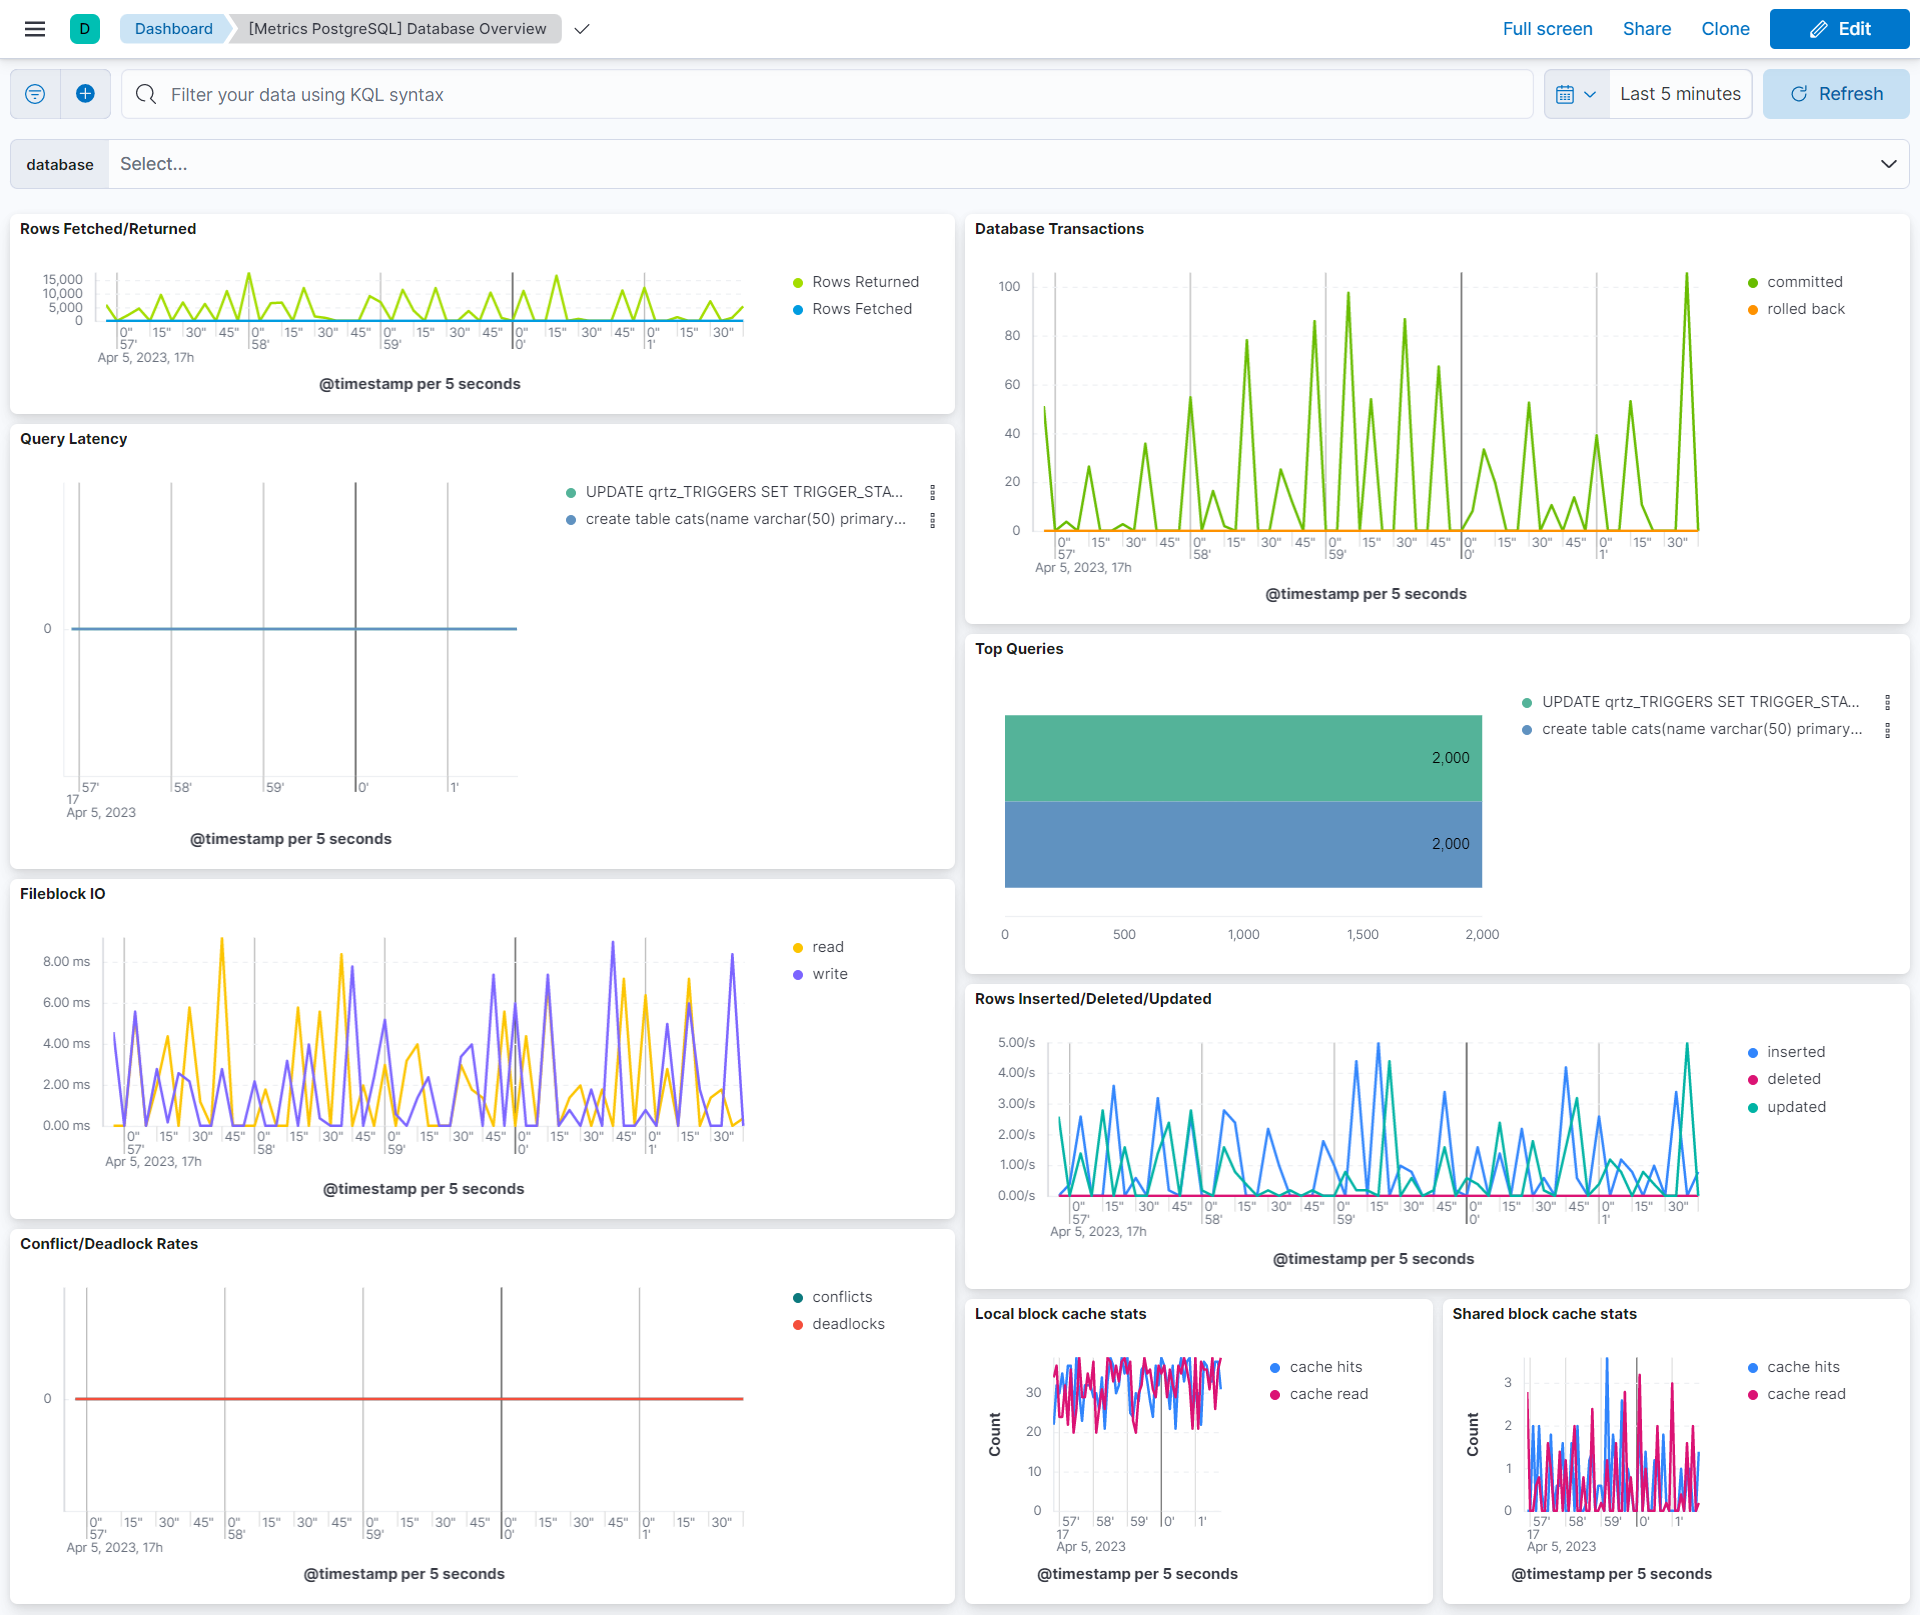The height and width of the screenshot is (1615, 1920).
Task: Clone this dashboard
Action: [1724, 29]
